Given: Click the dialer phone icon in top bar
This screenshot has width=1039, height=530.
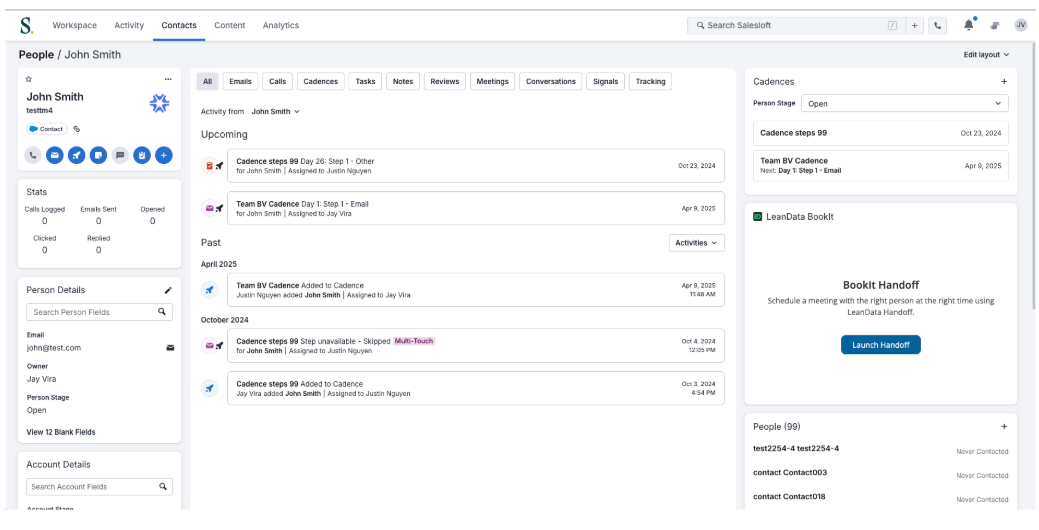Looking at the screenshot, I should [x=937, y=26].
